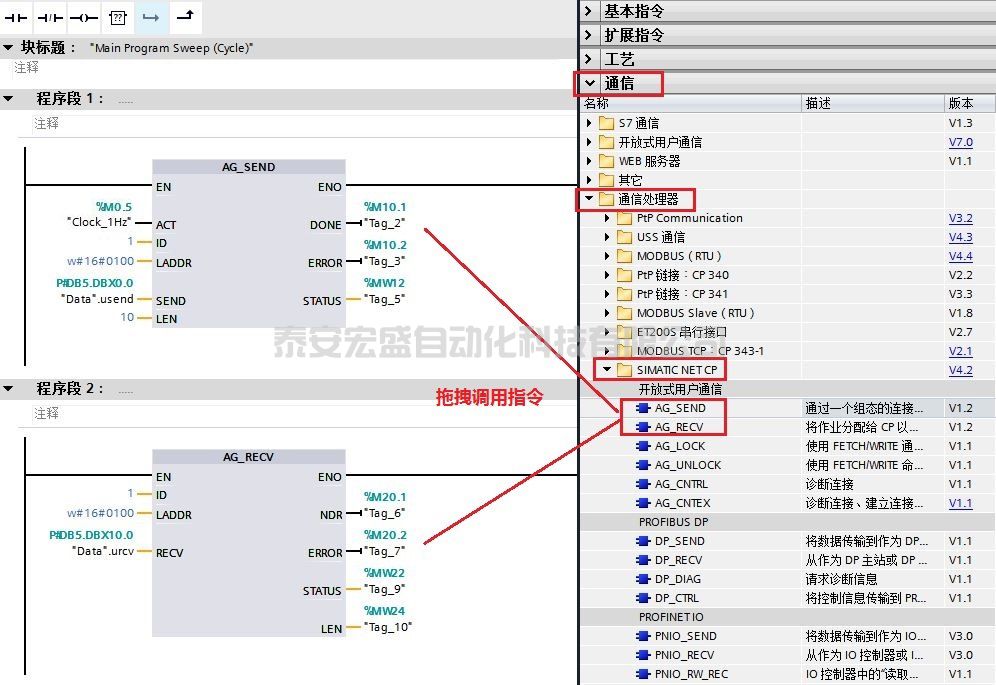This screenshot has width=996, height=685.
Task: Collapse the SIMATIC NET CP folder
Action: (606, 370)
